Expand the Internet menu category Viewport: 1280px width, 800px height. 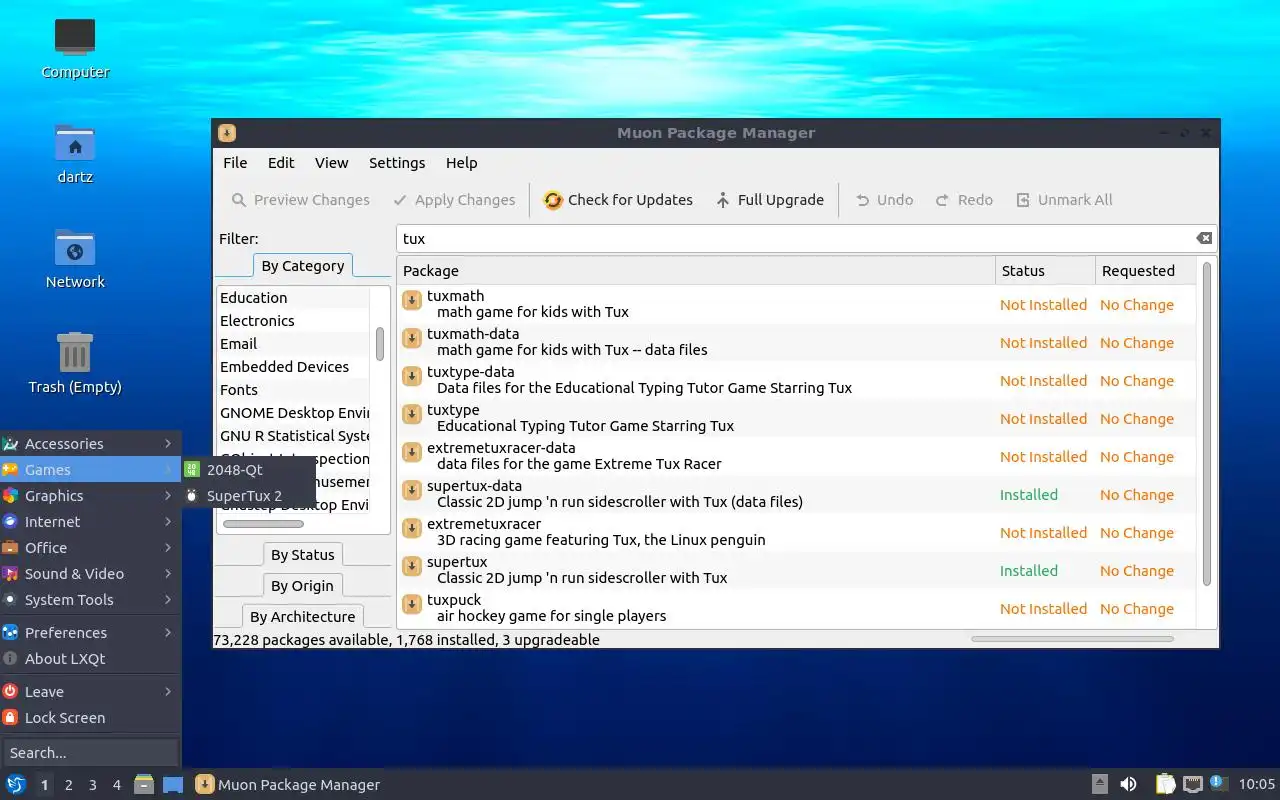click(x=90, y=522)
